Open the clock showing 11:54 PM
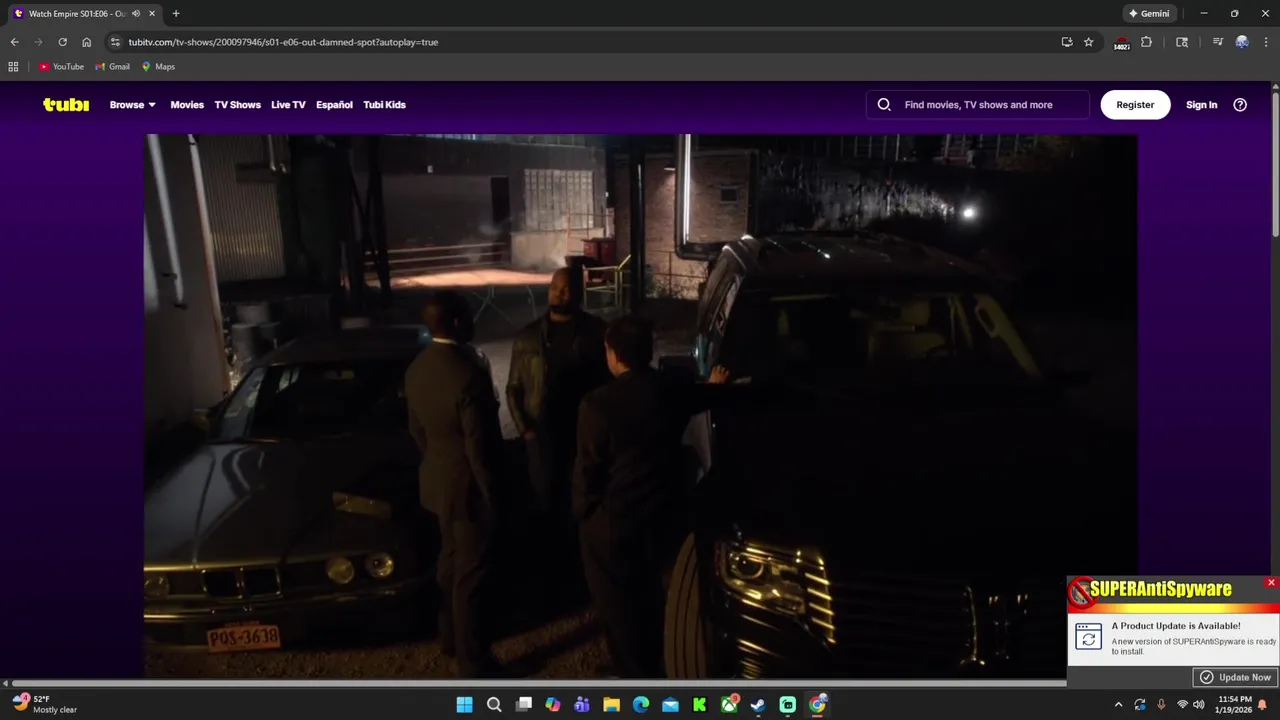Screen dimensions: 1280x720 (x=1235, y=704)
